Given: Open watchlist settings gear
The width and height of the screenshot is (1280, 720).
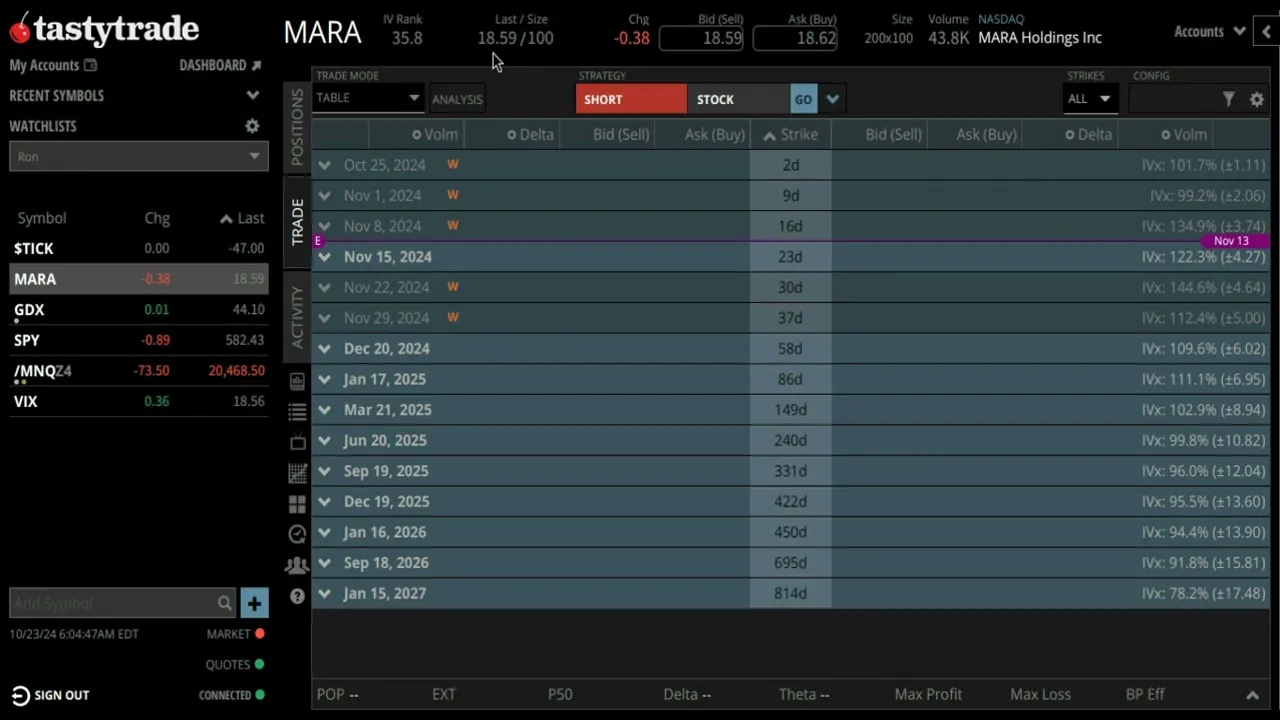Looking at the screenshot, I should pos(252,126).
